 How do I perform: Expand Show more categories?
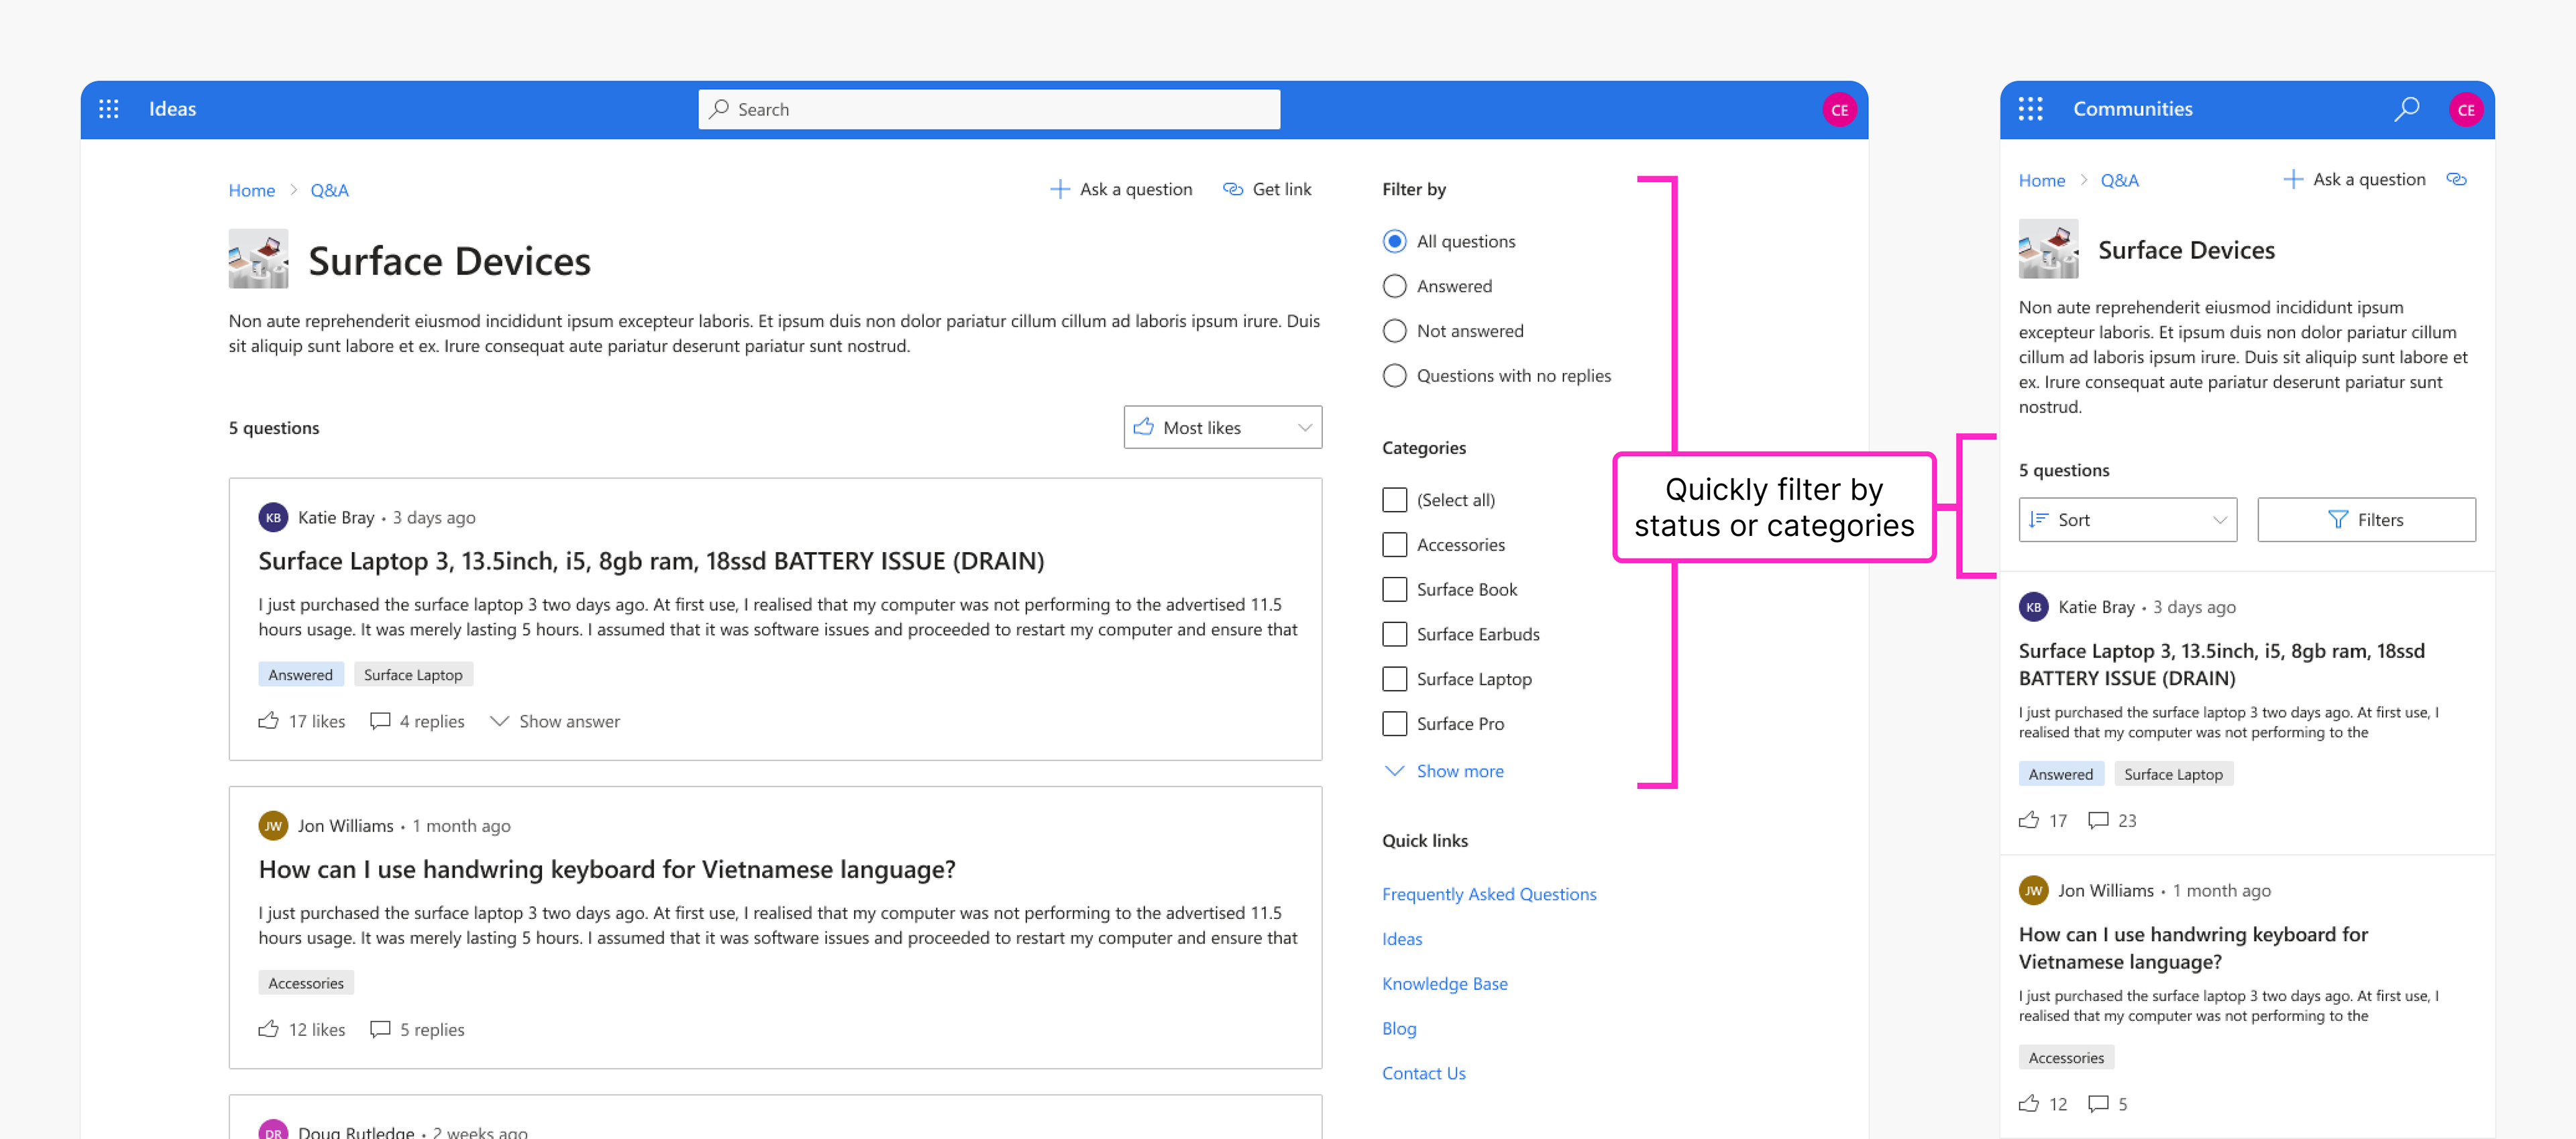[1443, 771]
